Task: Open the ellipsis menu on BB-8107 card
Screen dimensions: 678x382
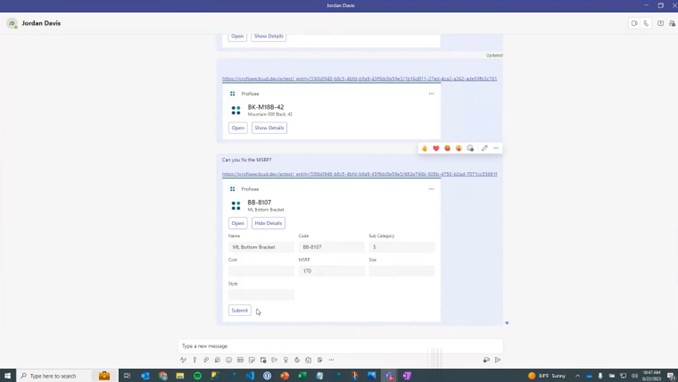Action: [431, 189]
